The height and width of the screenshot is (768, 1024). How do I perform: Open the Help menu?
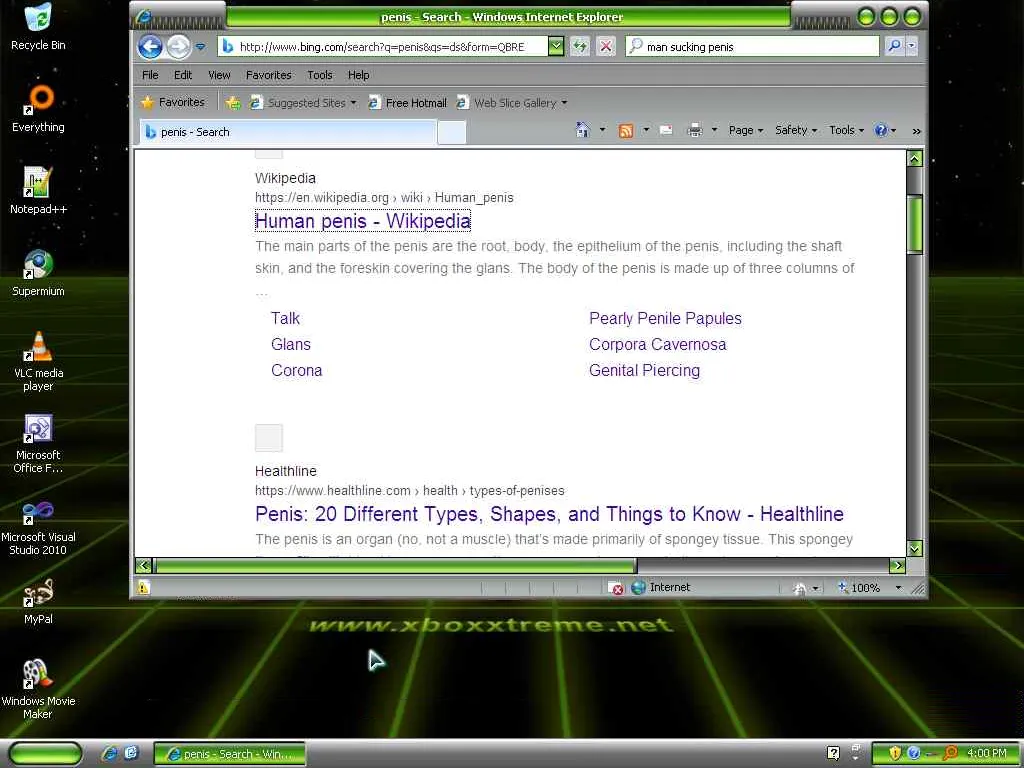tap(359, 75)
